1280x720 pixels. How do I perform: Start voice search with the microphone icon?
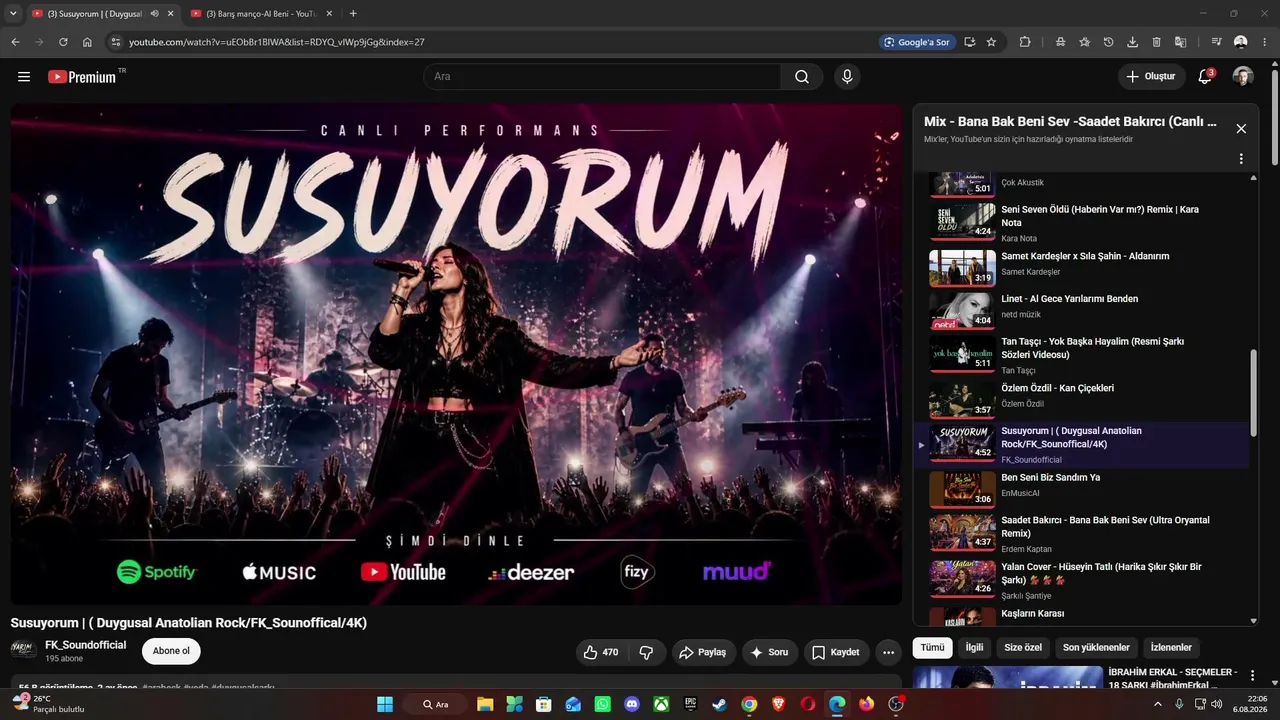pos(847,77)
